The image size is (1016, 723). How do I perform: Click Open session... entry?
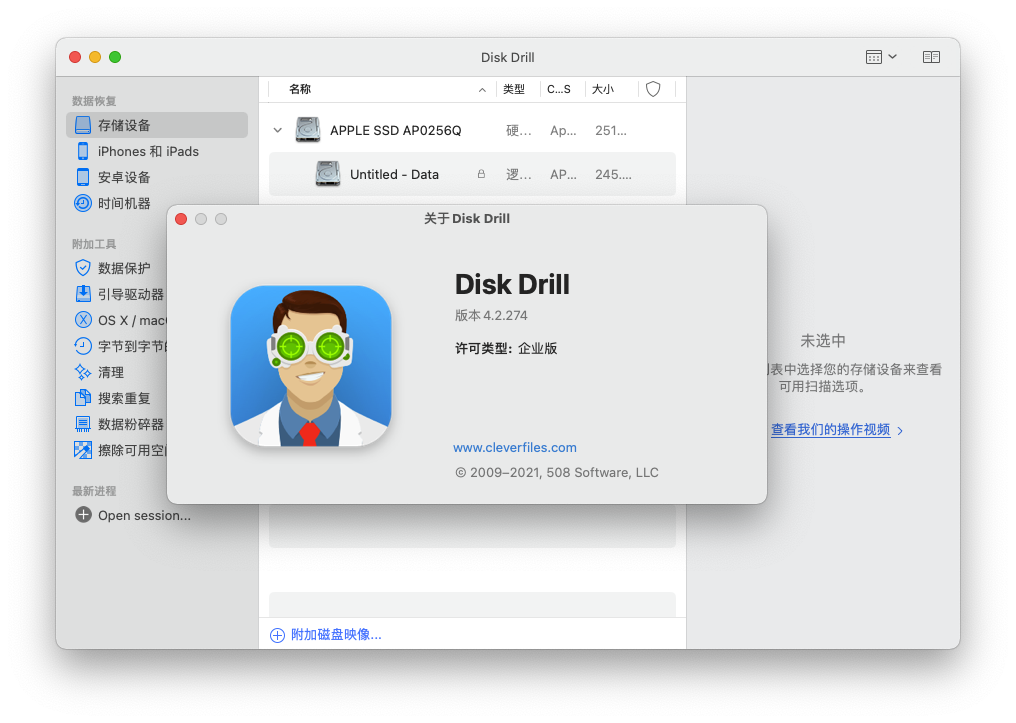tap(144, 516)
